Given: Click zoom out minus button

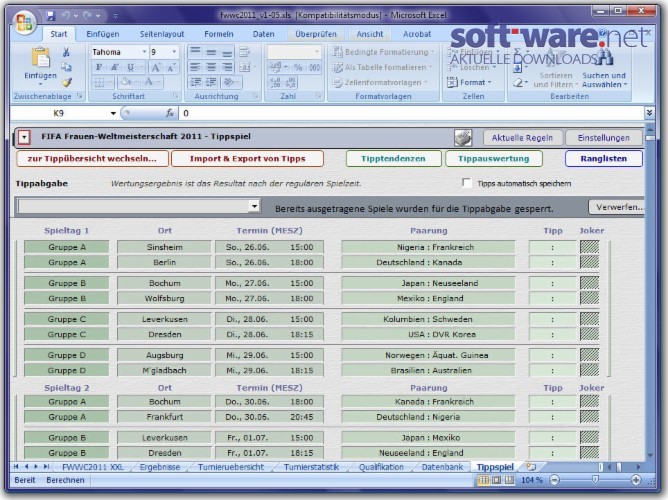Looking at the screenshot, I should coord(554,480).
